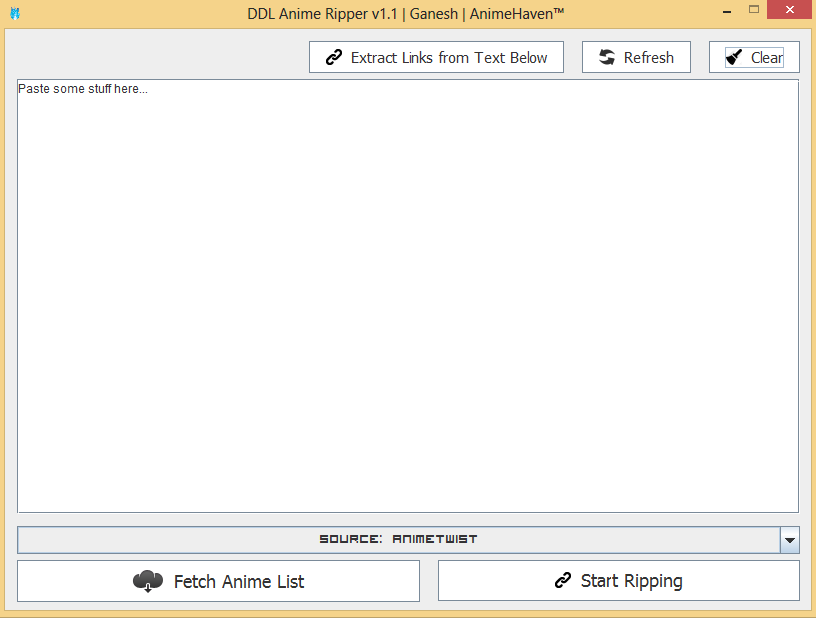Click the DDL Anime Ripper title bar icon

click(x=12, y=13)
